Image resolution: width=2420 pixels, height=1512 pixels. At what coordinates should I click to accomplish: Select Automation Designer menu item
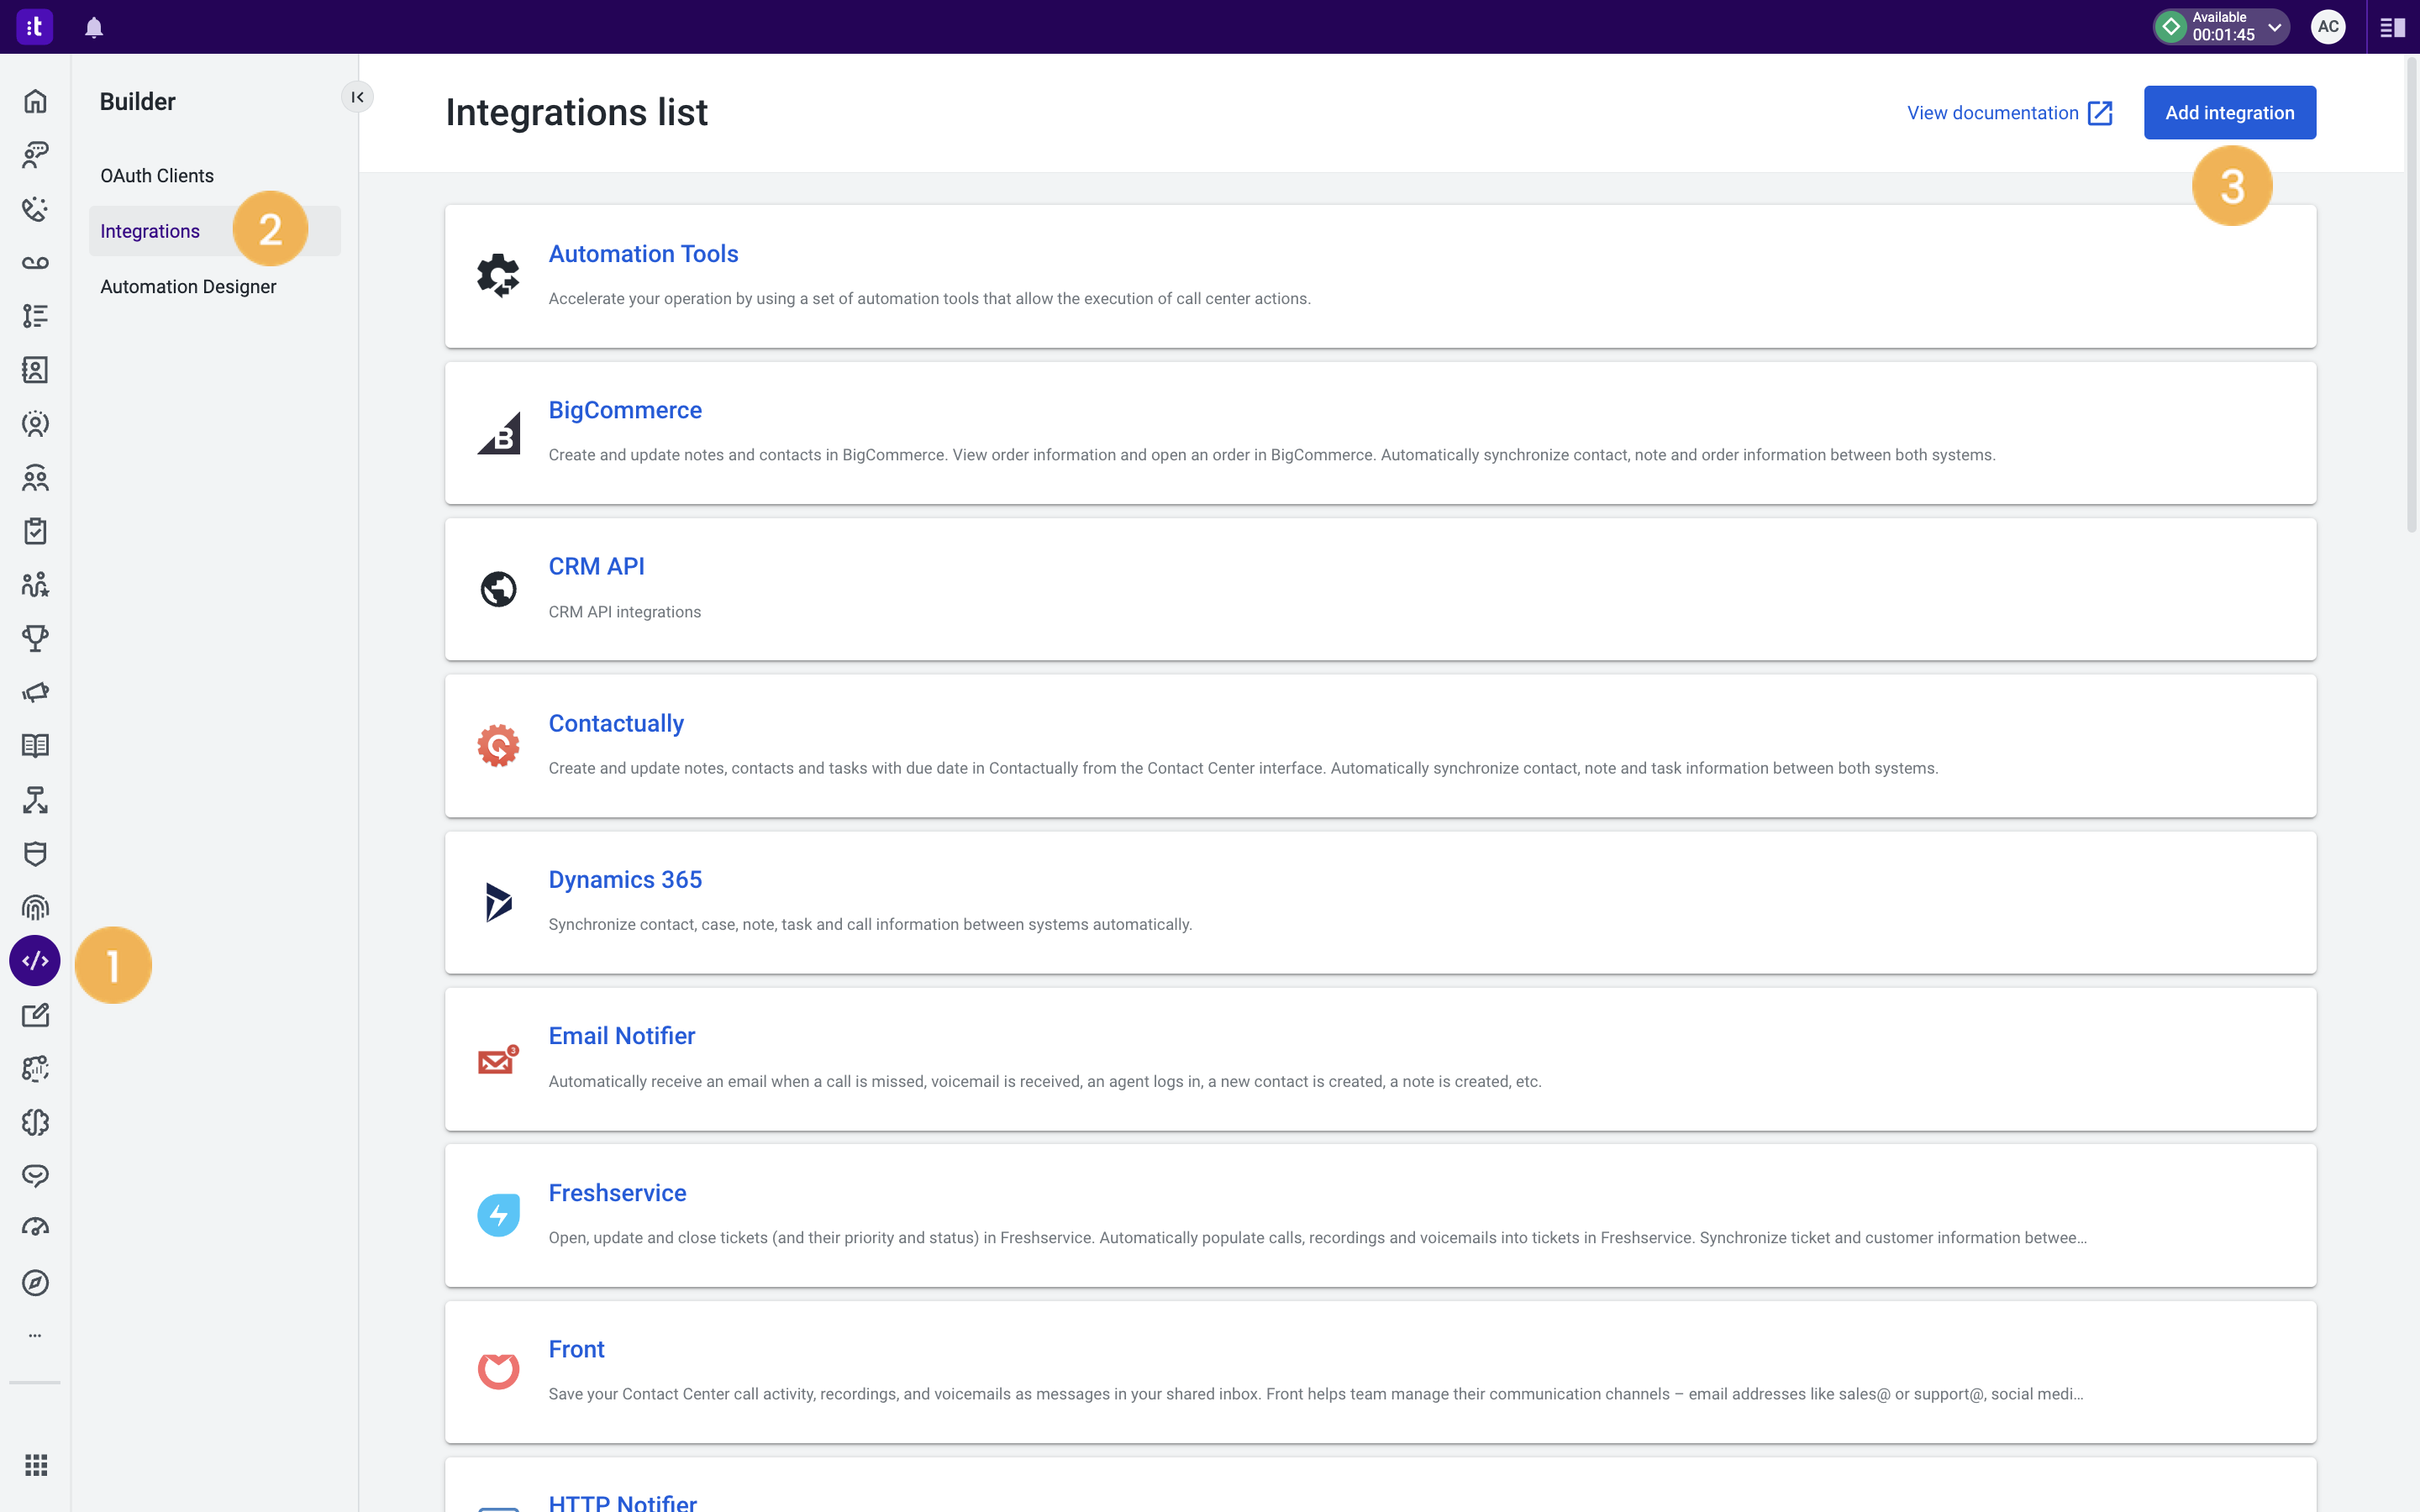click(x=188, y=287)
